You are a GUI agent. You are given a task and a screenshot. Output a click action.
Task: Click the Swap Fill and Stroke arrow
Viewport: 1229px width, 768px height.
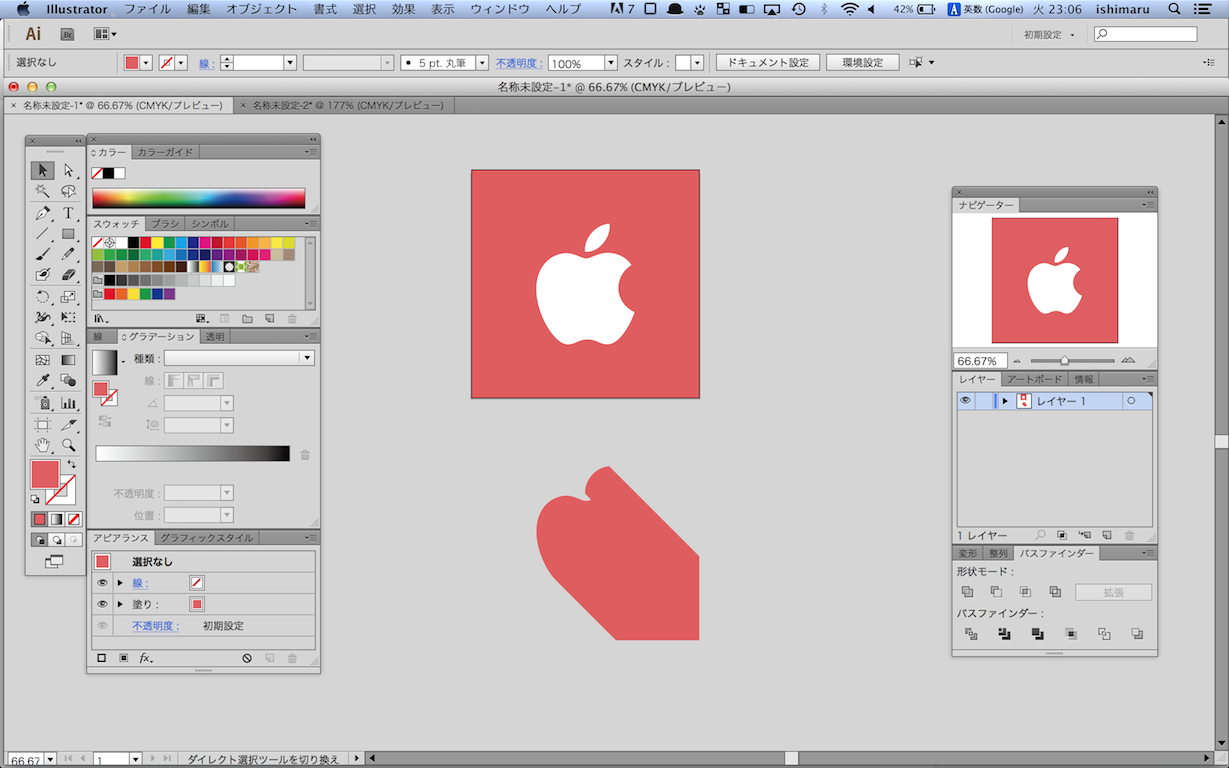click(x=71, y=465)
